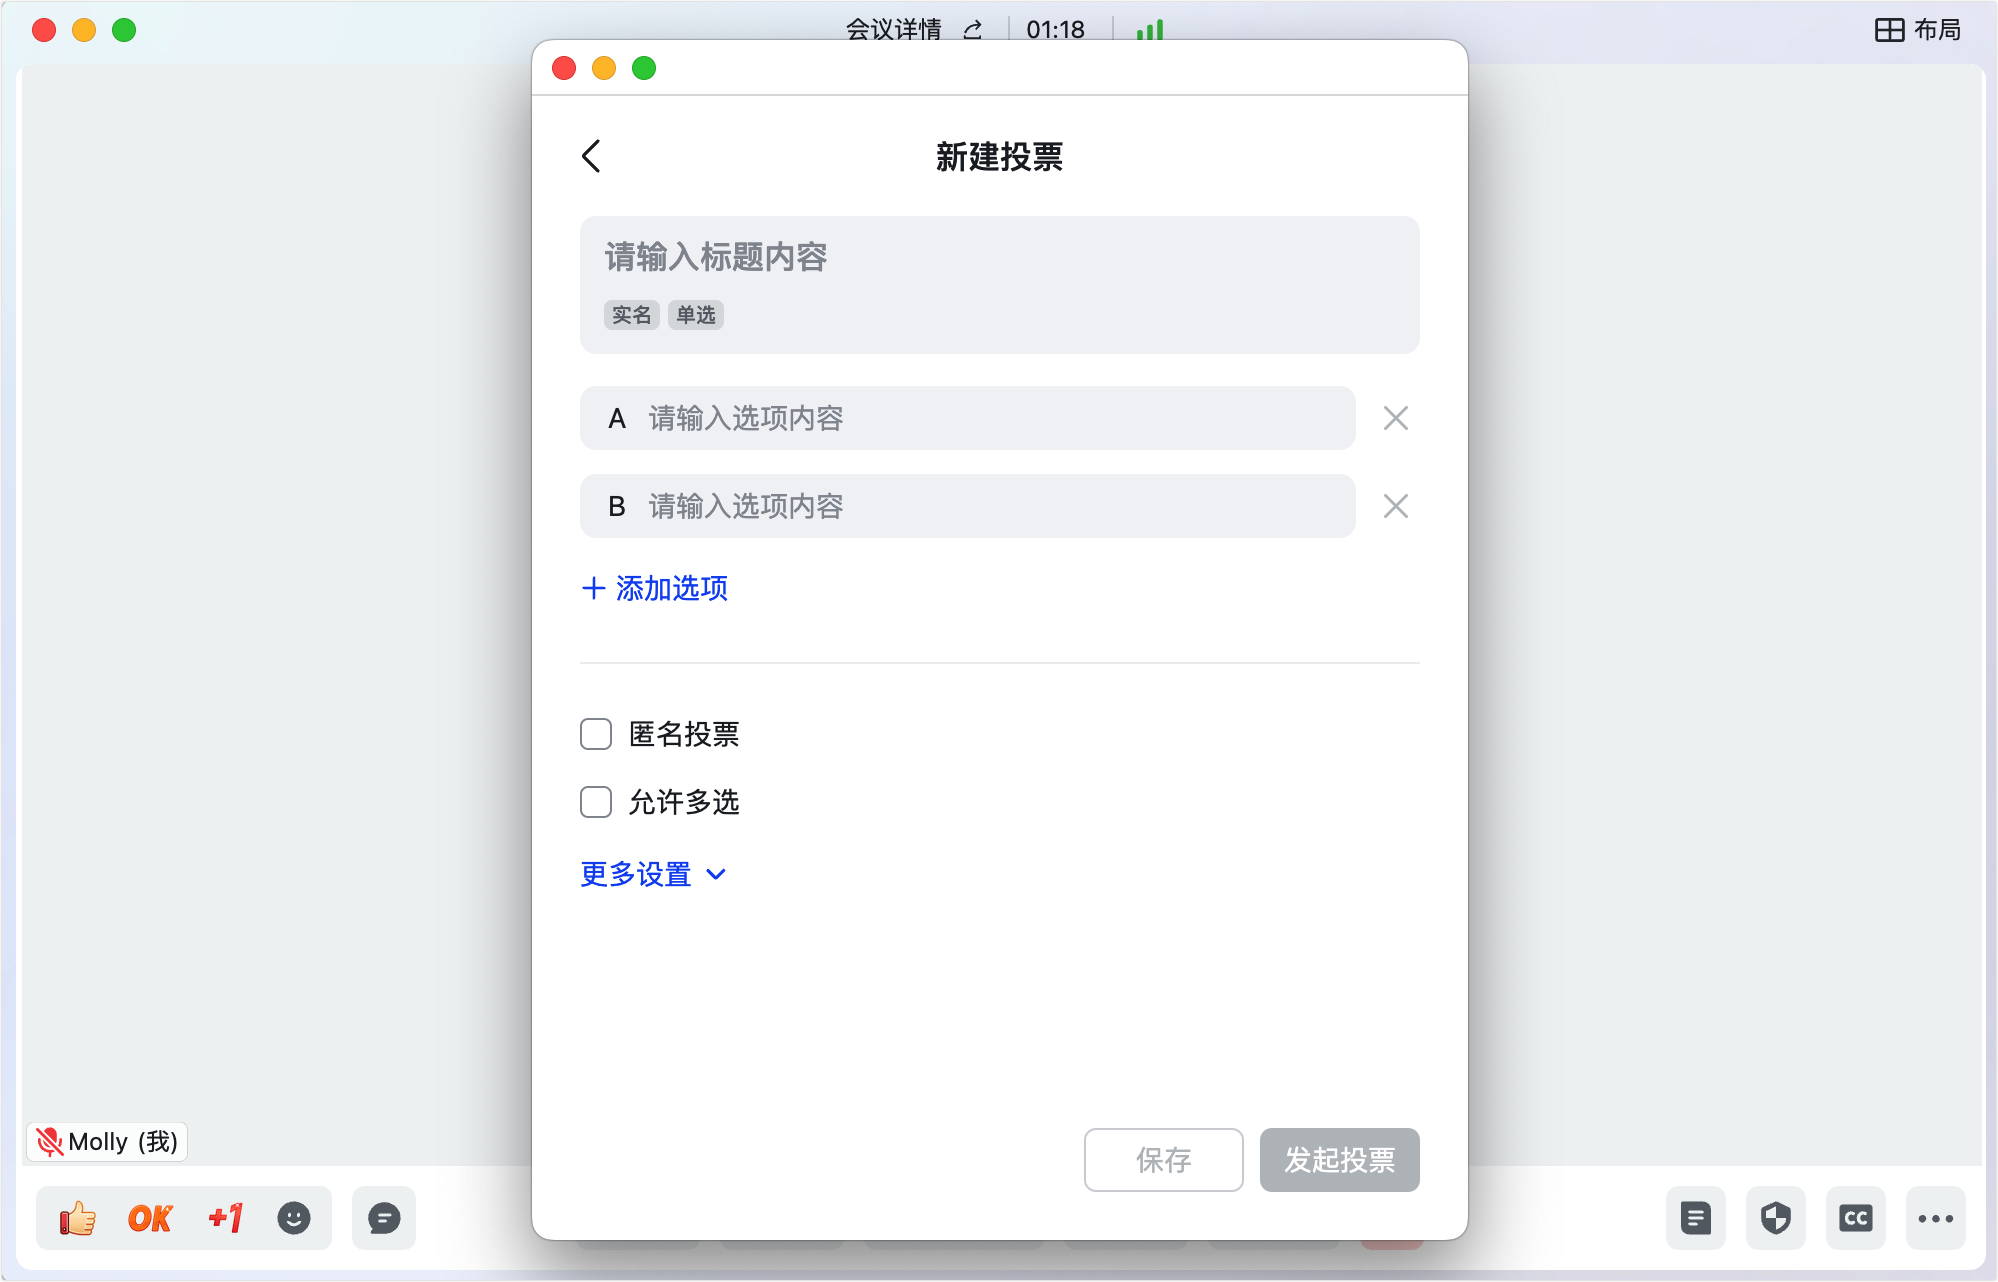Click the security shield icon
Image resolution: width=1998 pixels, height=1282 pixels.
[1776, 1218]
